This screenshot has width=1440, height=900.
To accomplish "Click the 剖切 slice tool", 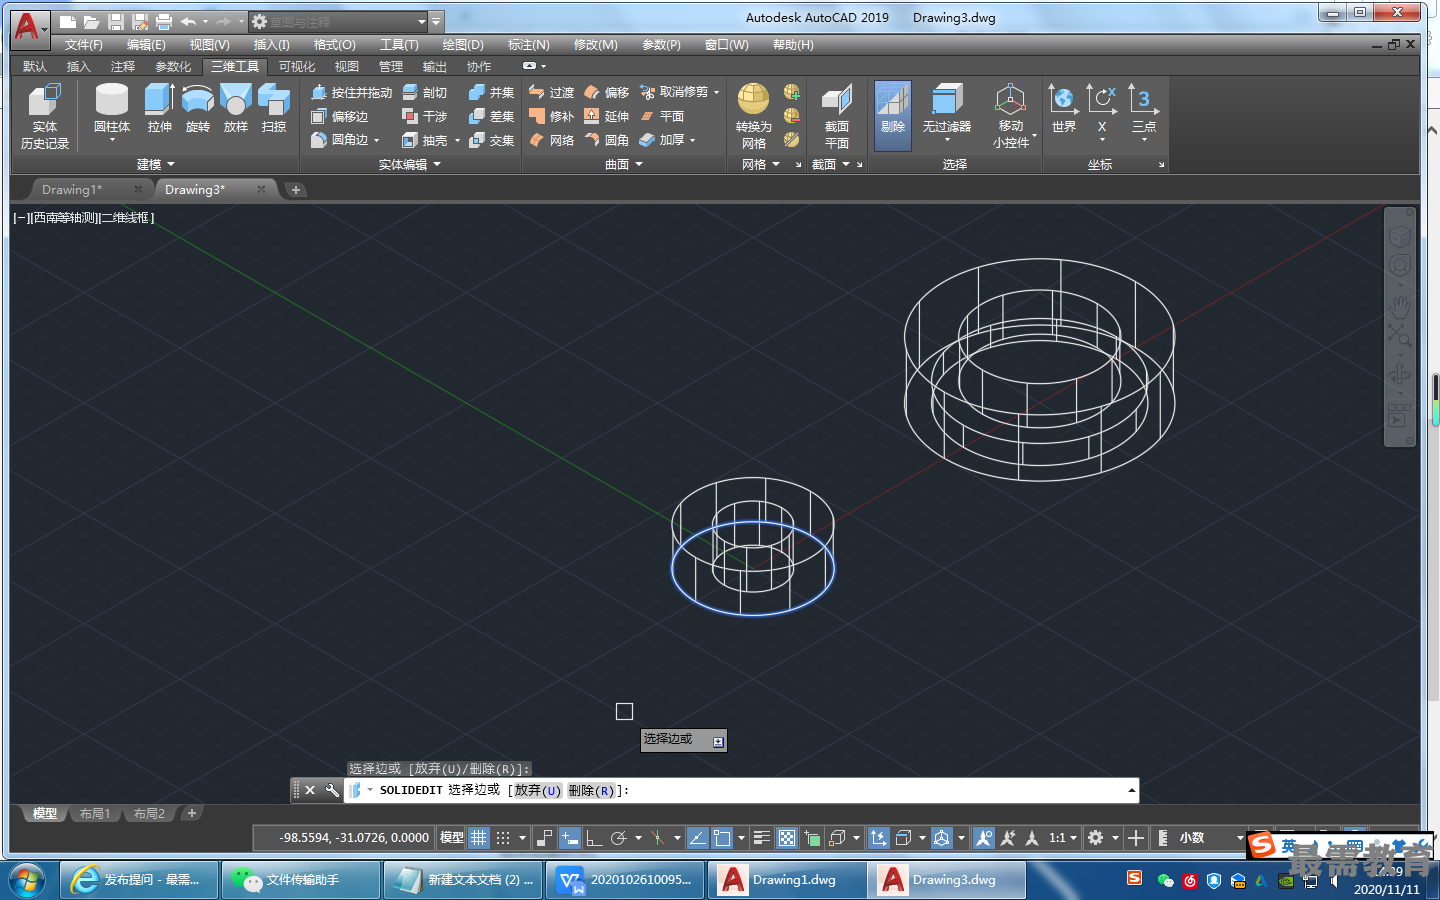I will [425, 92].
